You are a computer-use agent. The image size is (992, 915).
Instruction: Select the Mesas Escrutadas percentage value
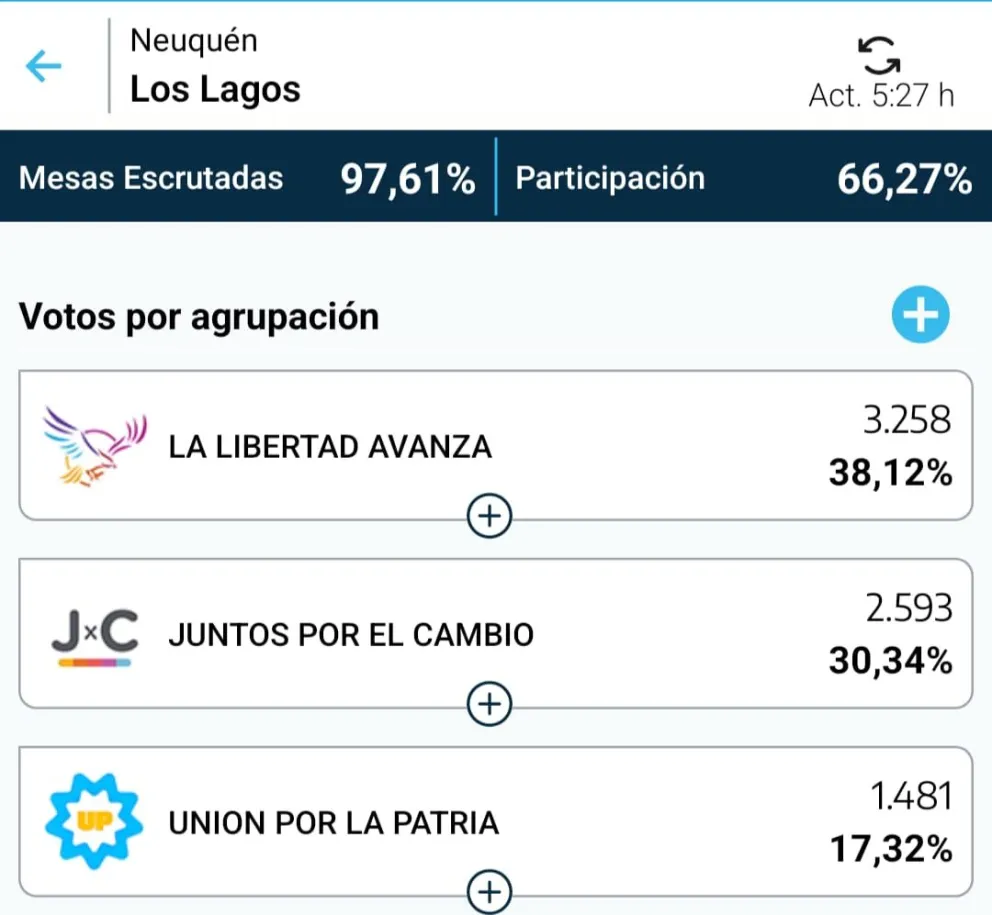[x=406, y=177]
